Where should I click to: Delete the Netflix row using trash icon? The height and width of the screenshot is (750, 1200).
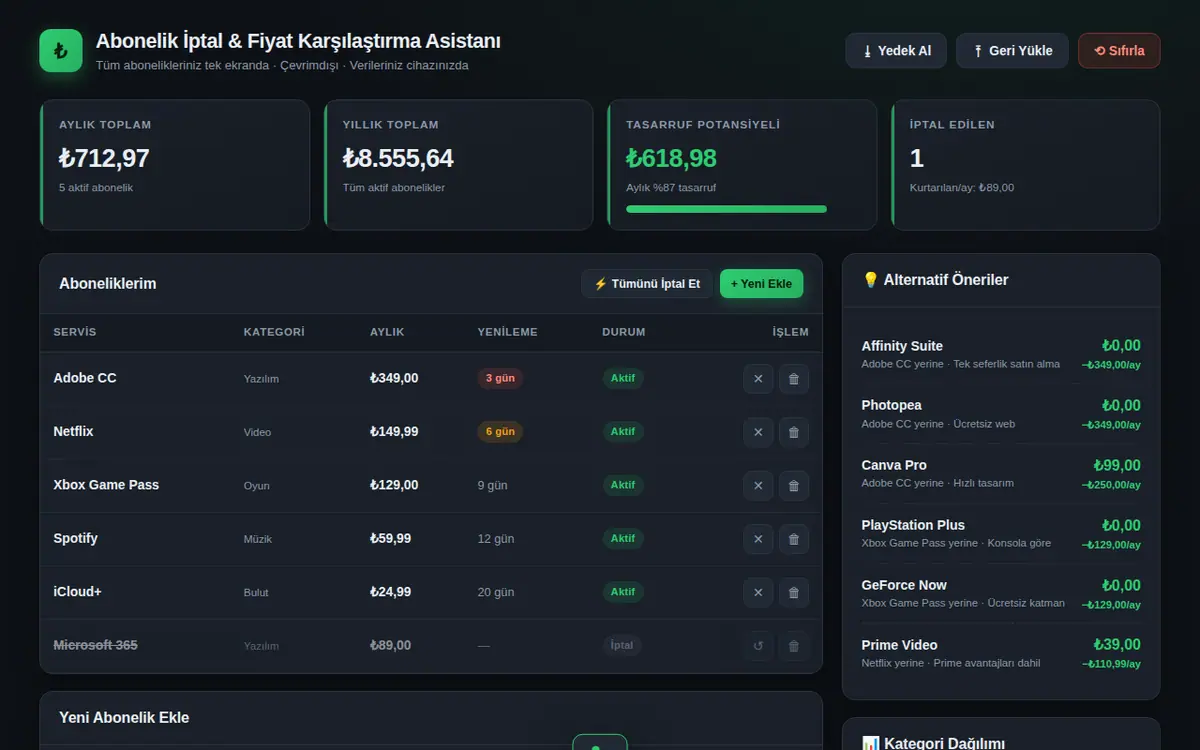tap(794, 432)
